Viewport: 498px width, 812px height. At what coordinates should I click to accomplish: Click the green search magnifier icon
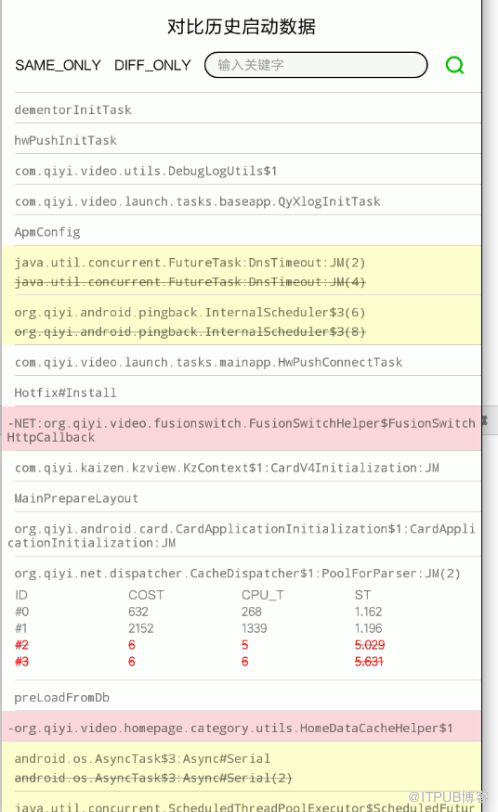[455, 65]
